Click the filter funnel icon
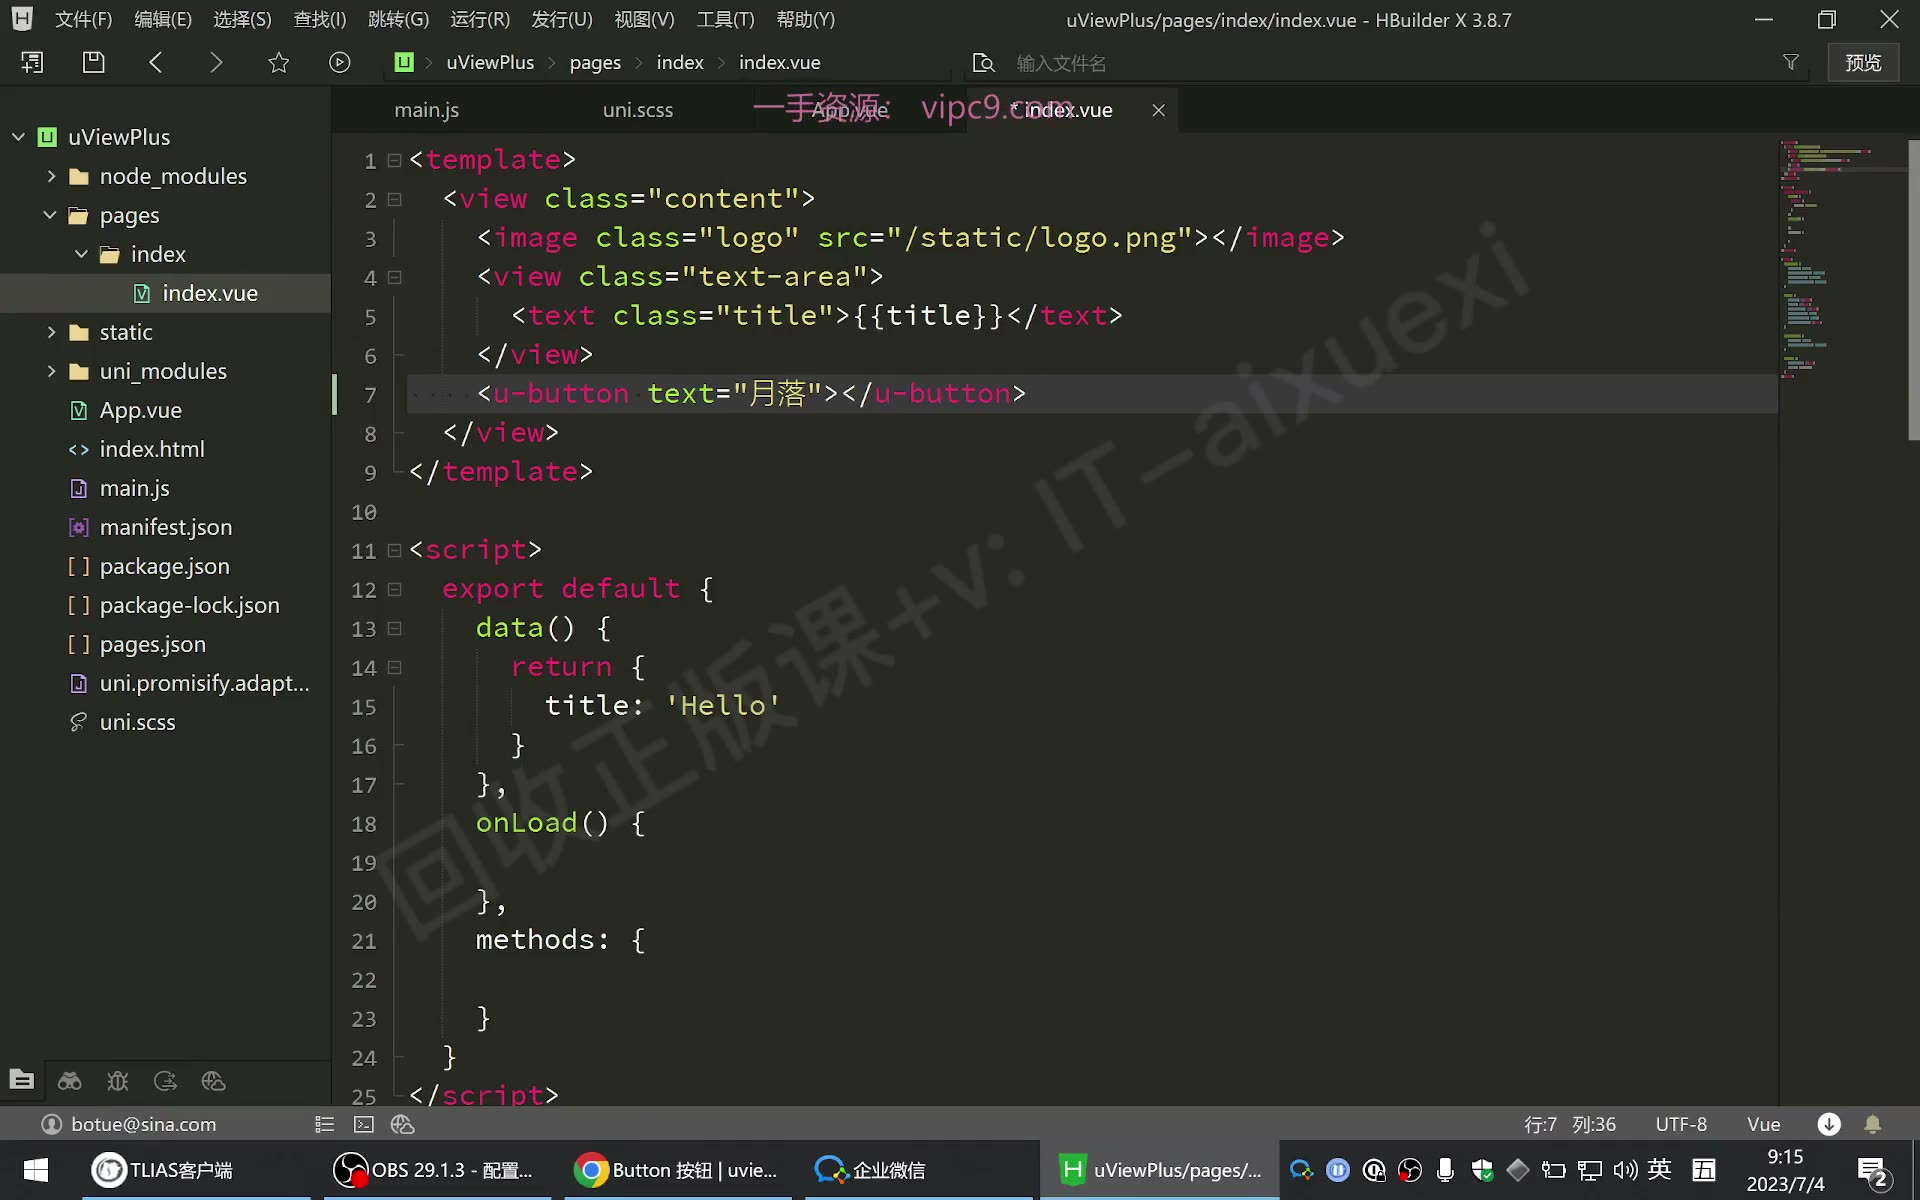The width and height of the screenshot is (1920, 1200). (1791, 62)
